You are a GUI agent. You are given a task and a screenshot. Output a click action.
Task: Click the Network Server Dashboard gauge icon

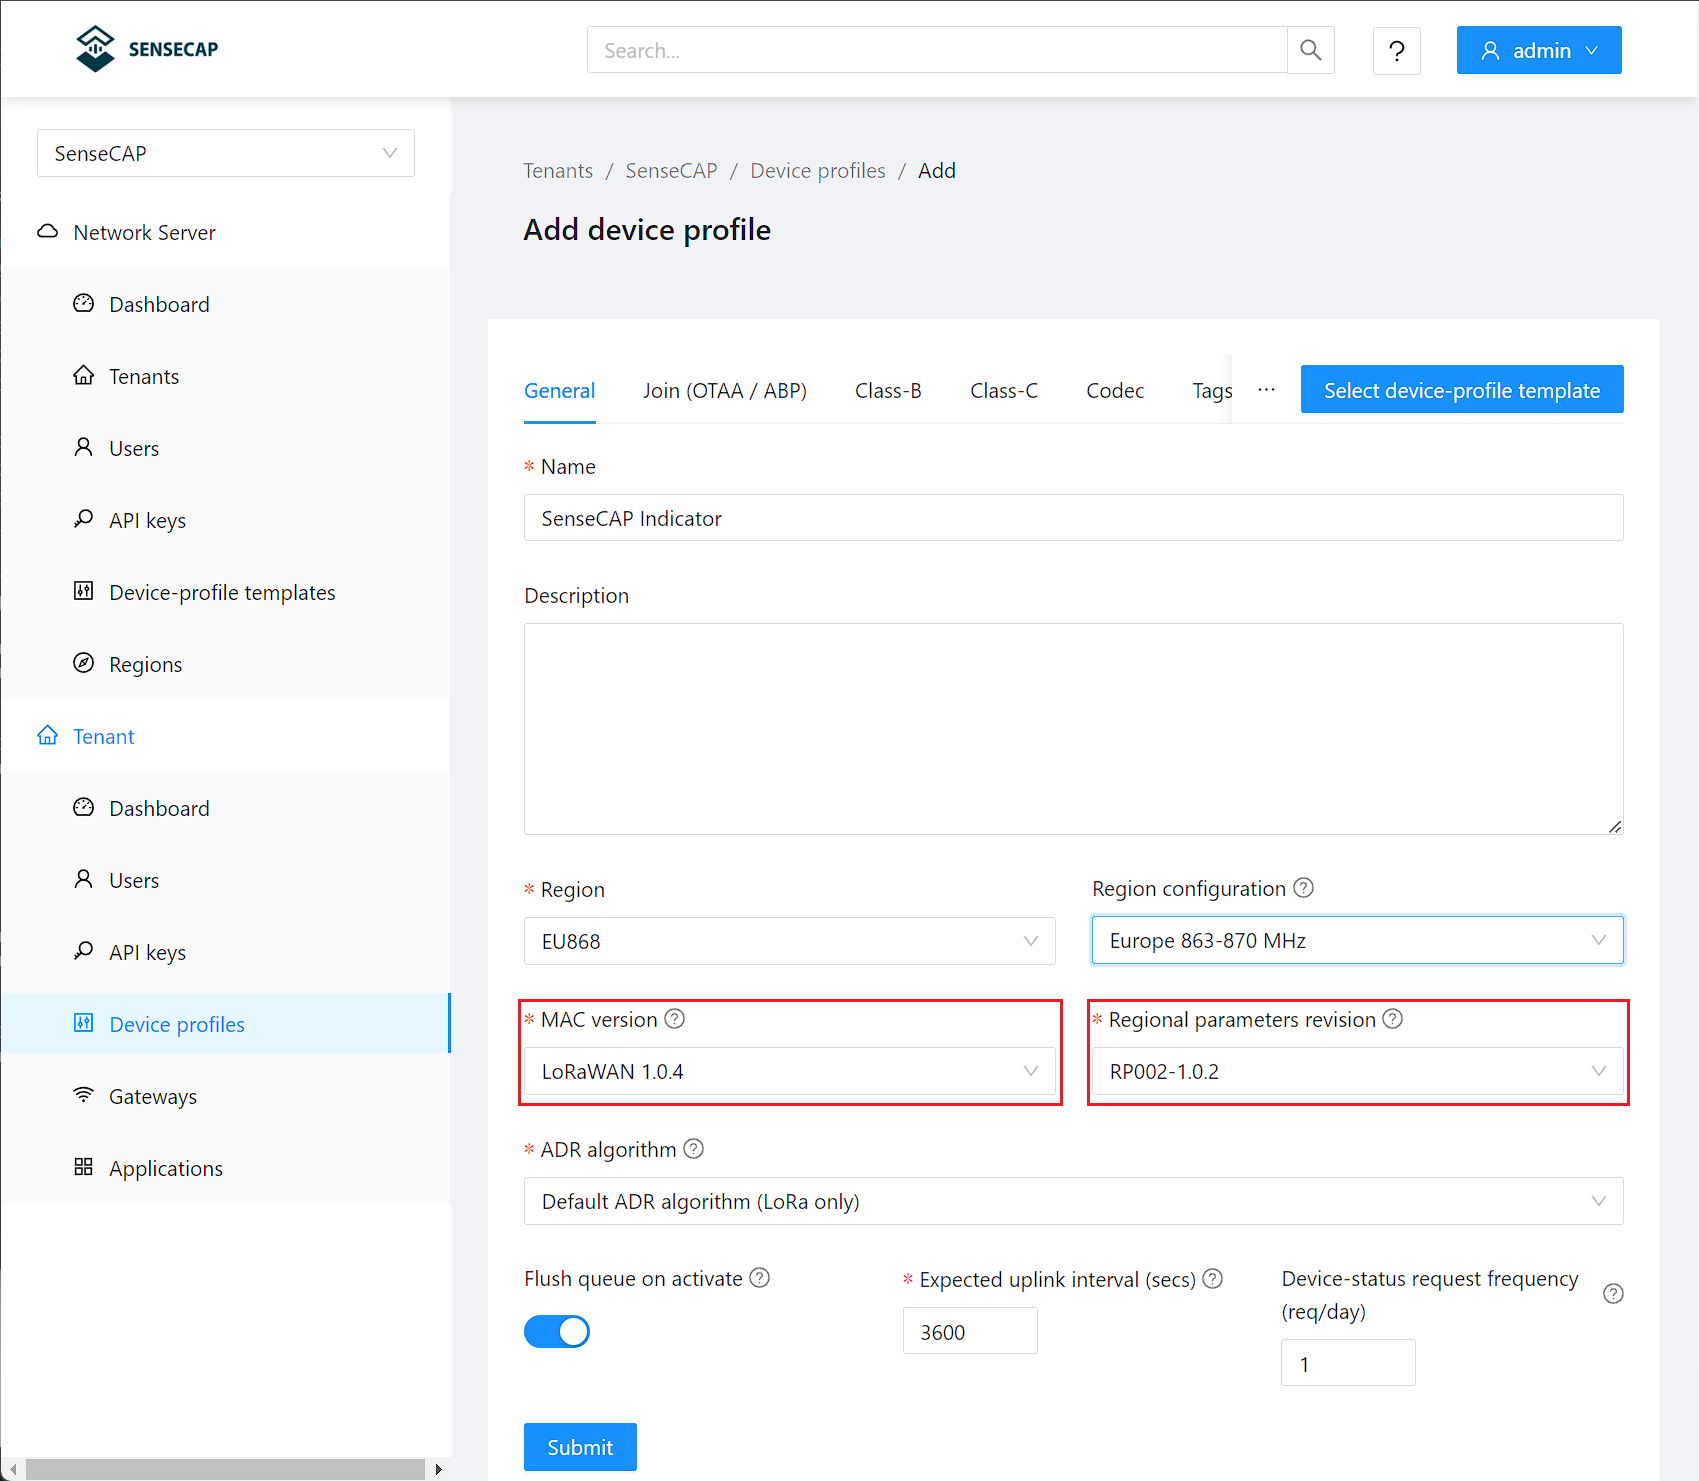click(x=84, y=303)
